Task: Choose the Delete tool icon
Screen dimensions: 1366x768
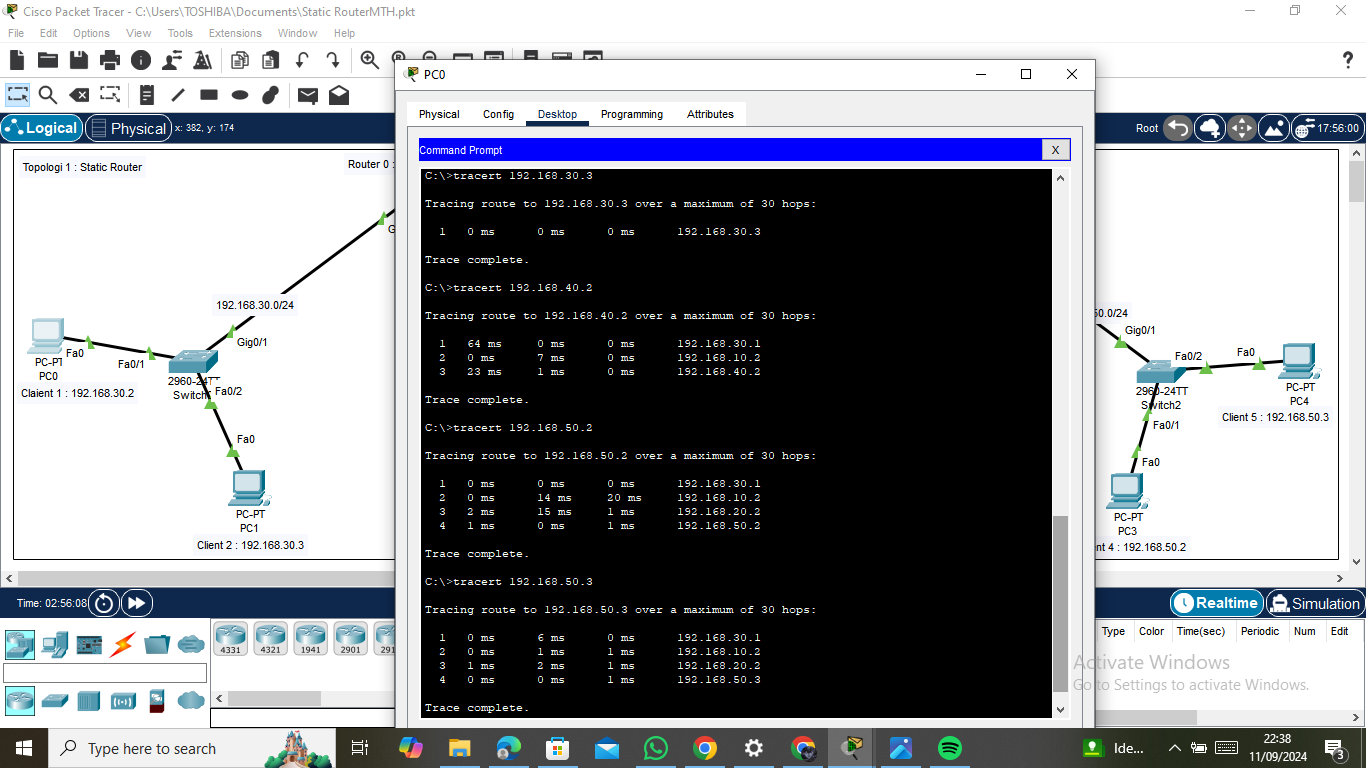Action: click(79, 95)
